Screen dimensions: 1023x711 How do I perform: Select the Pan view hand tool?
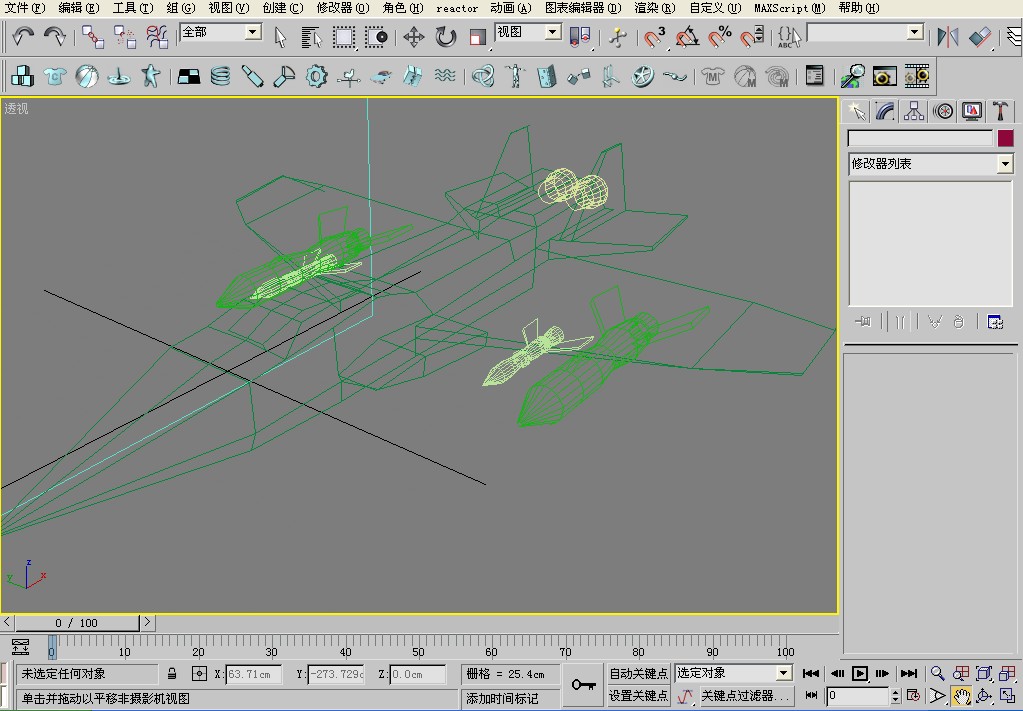[960, 696]
